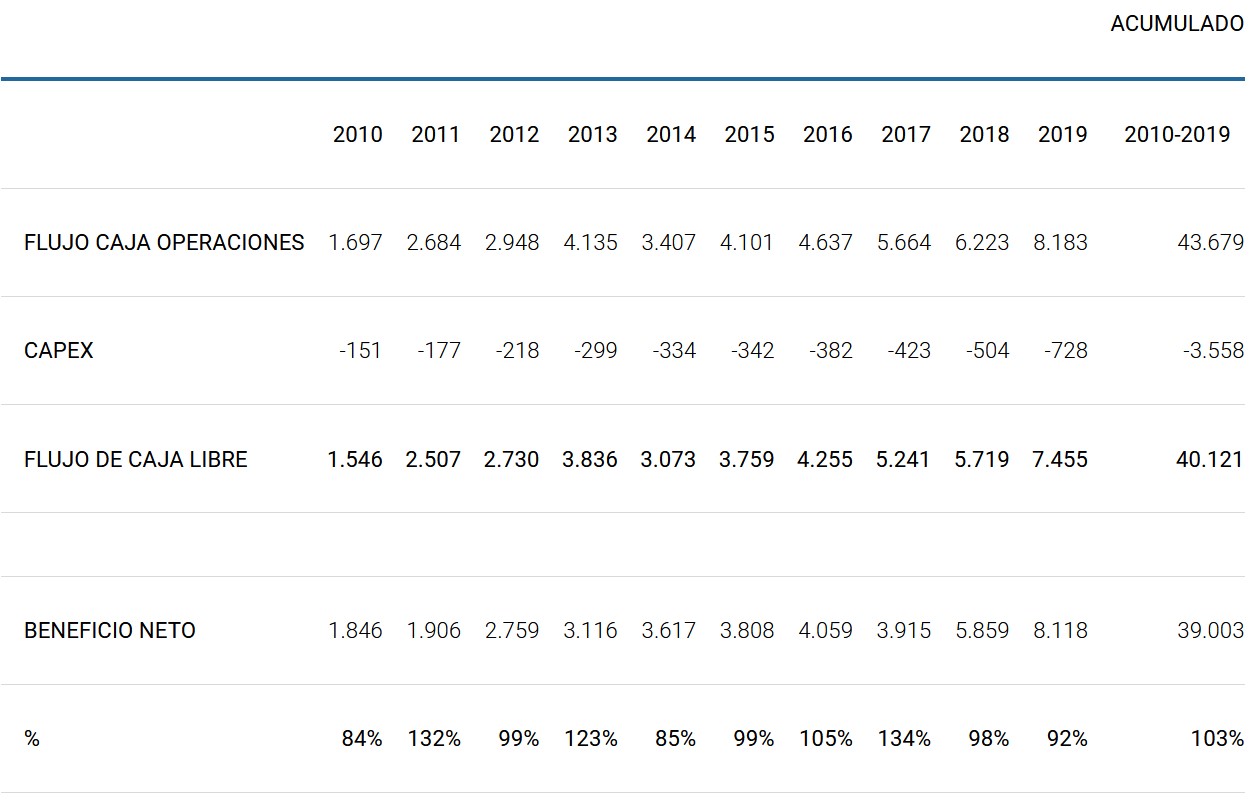Click the accumulated percentage 103%
Screen dimensions: 1255x802
(x=1217, y=739)
